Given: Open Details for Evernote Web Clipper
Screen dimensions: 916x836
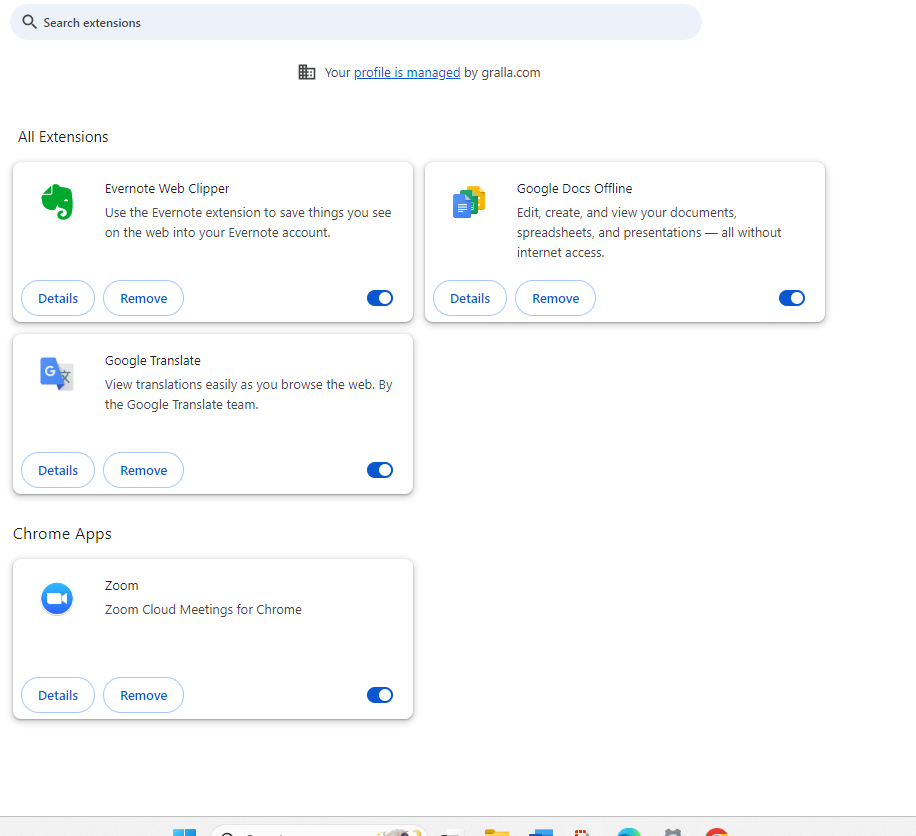Looking at the screenshot, I should point(58,298).
